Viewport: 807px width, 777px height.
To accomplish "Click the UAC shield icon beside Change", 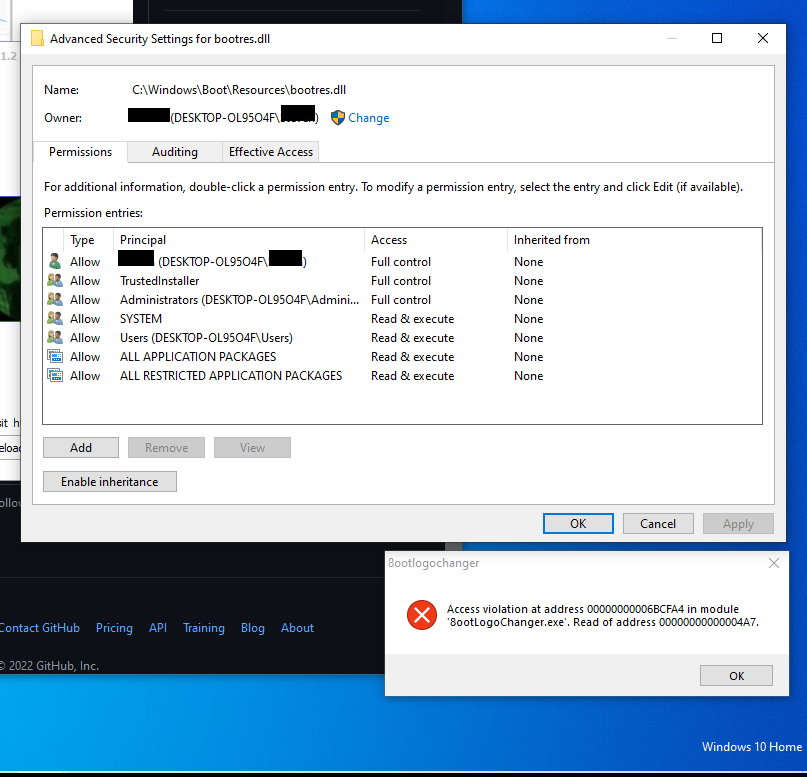I will [337, 117].
